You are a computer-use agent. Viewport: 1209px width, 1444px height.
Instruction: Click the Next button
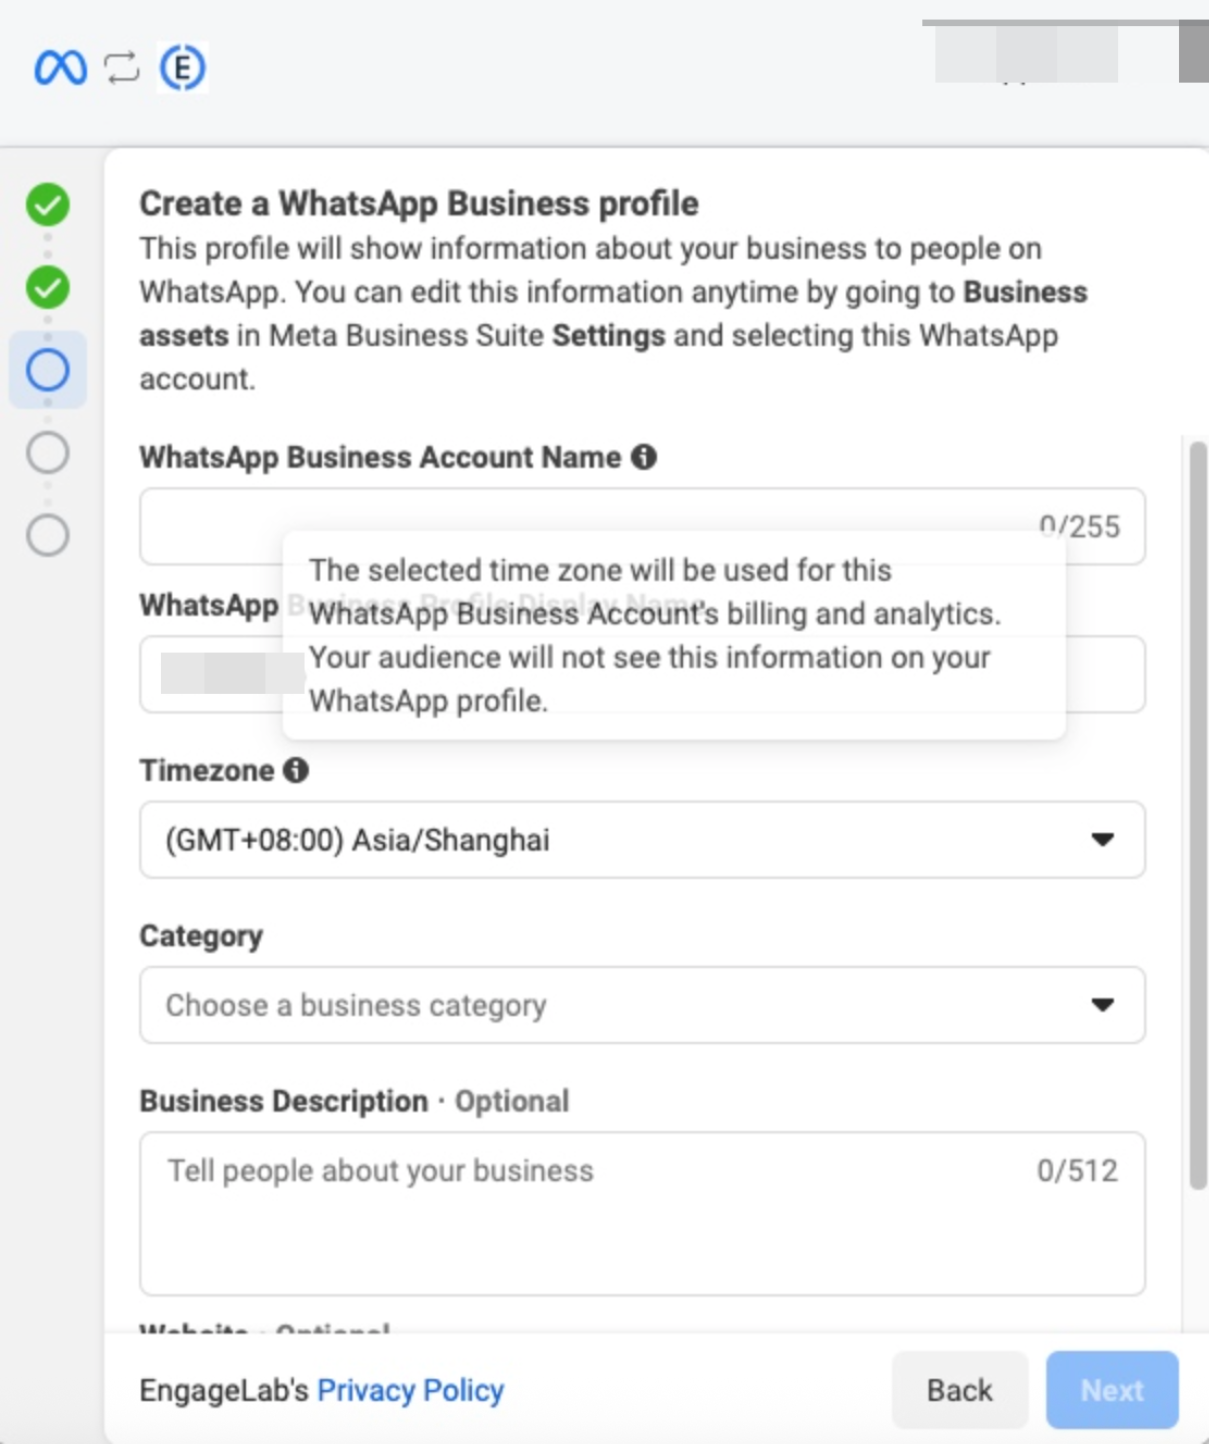coord(1111,1389)
